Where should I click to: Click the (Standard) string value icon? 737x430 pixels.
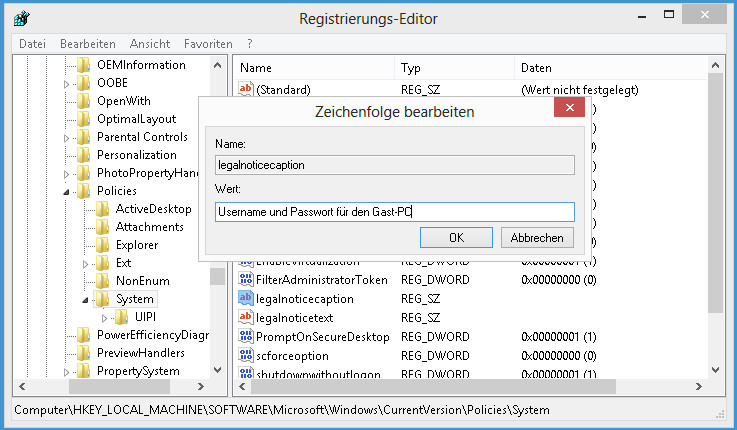click(245, 89)
